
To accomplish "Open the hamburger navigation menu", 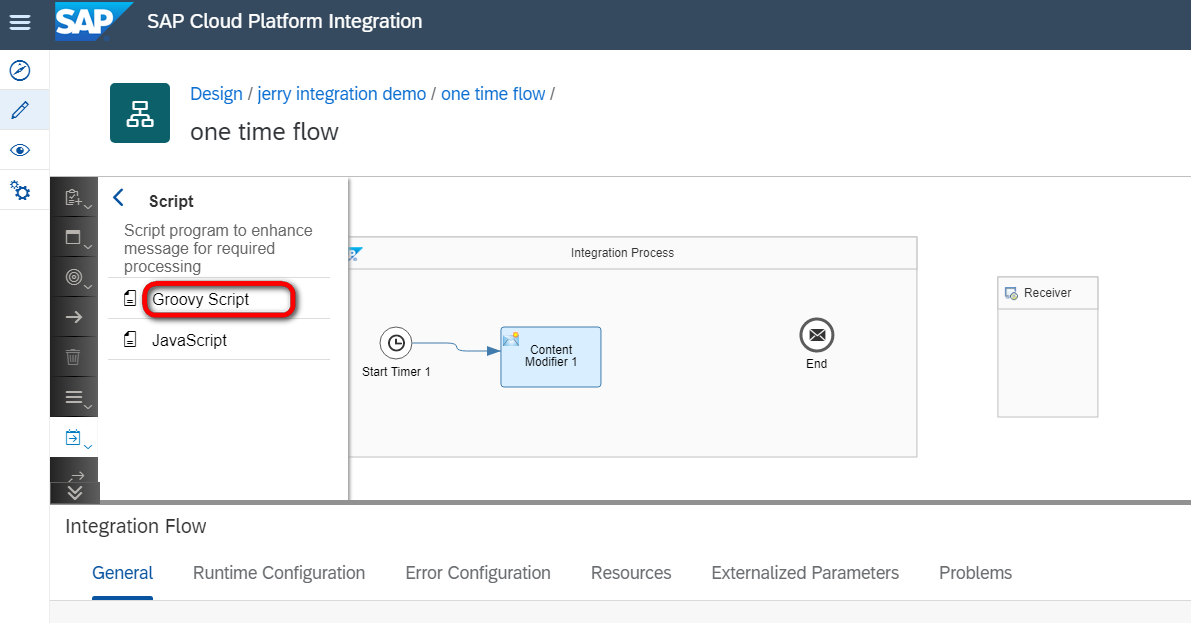I will click(20, 22).
